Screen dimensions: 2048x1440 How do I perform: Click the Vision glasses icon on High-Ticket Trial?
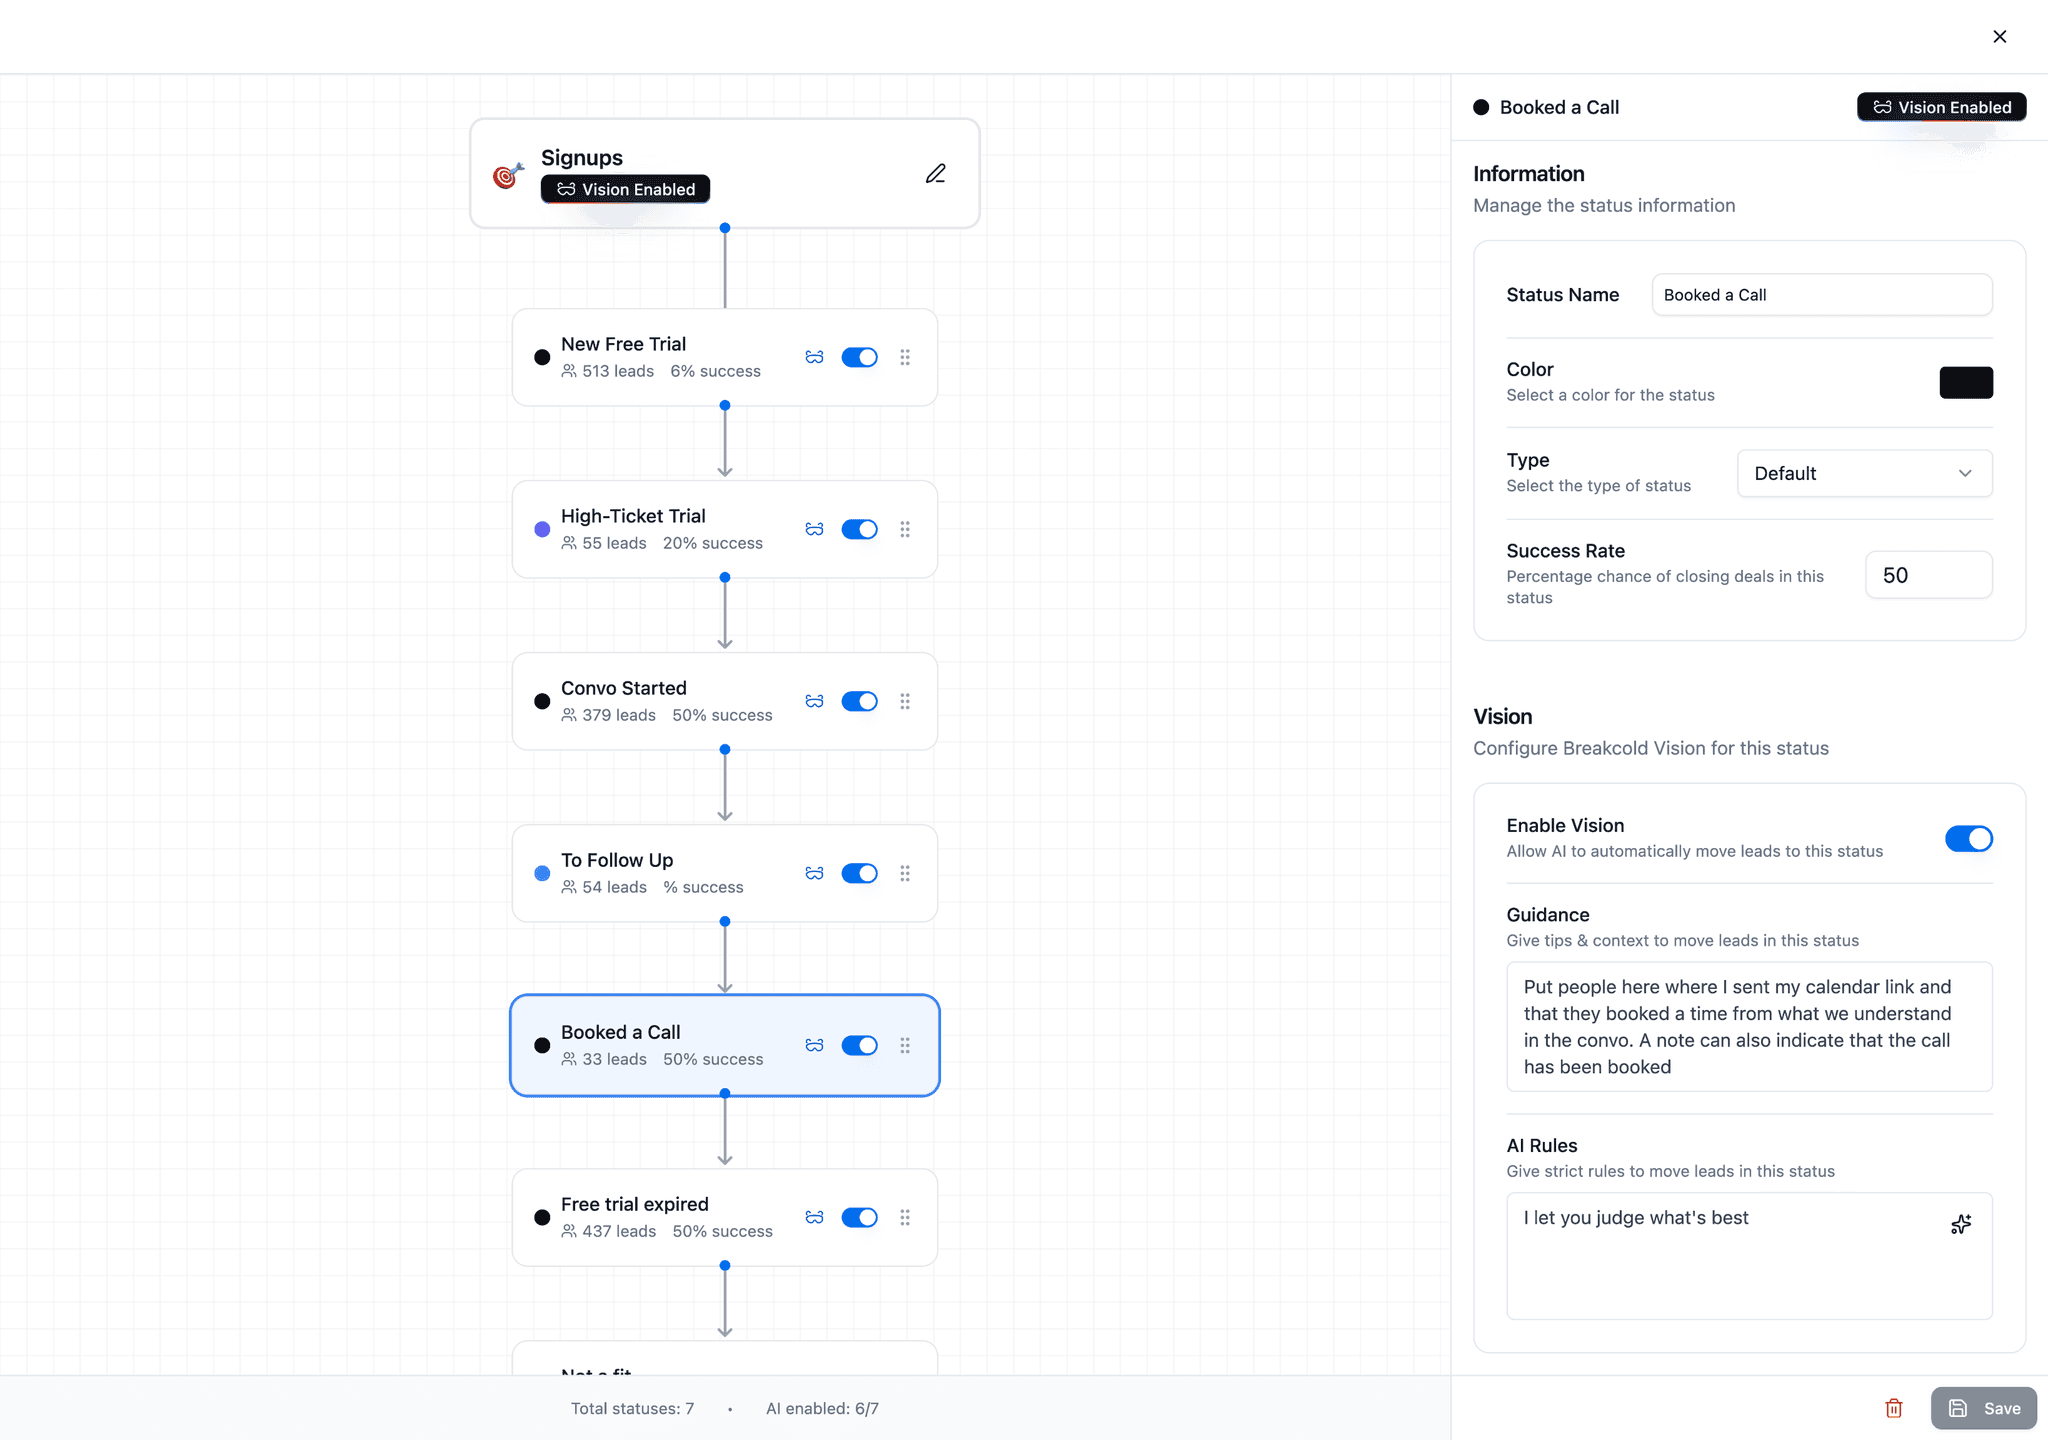tap(814, 529)
